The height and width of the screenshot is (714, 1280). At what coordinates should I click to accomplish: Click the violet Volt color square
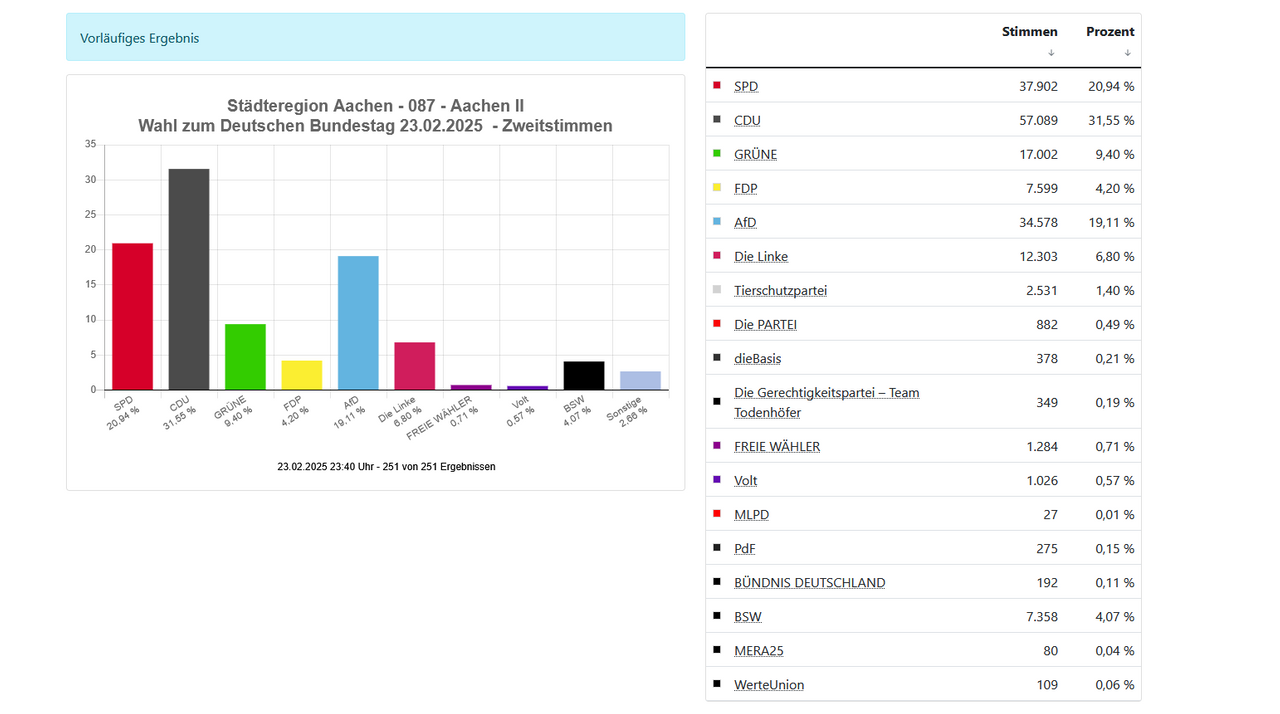click(x=717, y=480)
